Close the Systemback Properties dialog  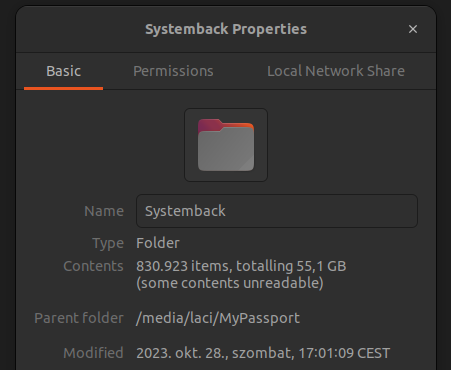413,29
